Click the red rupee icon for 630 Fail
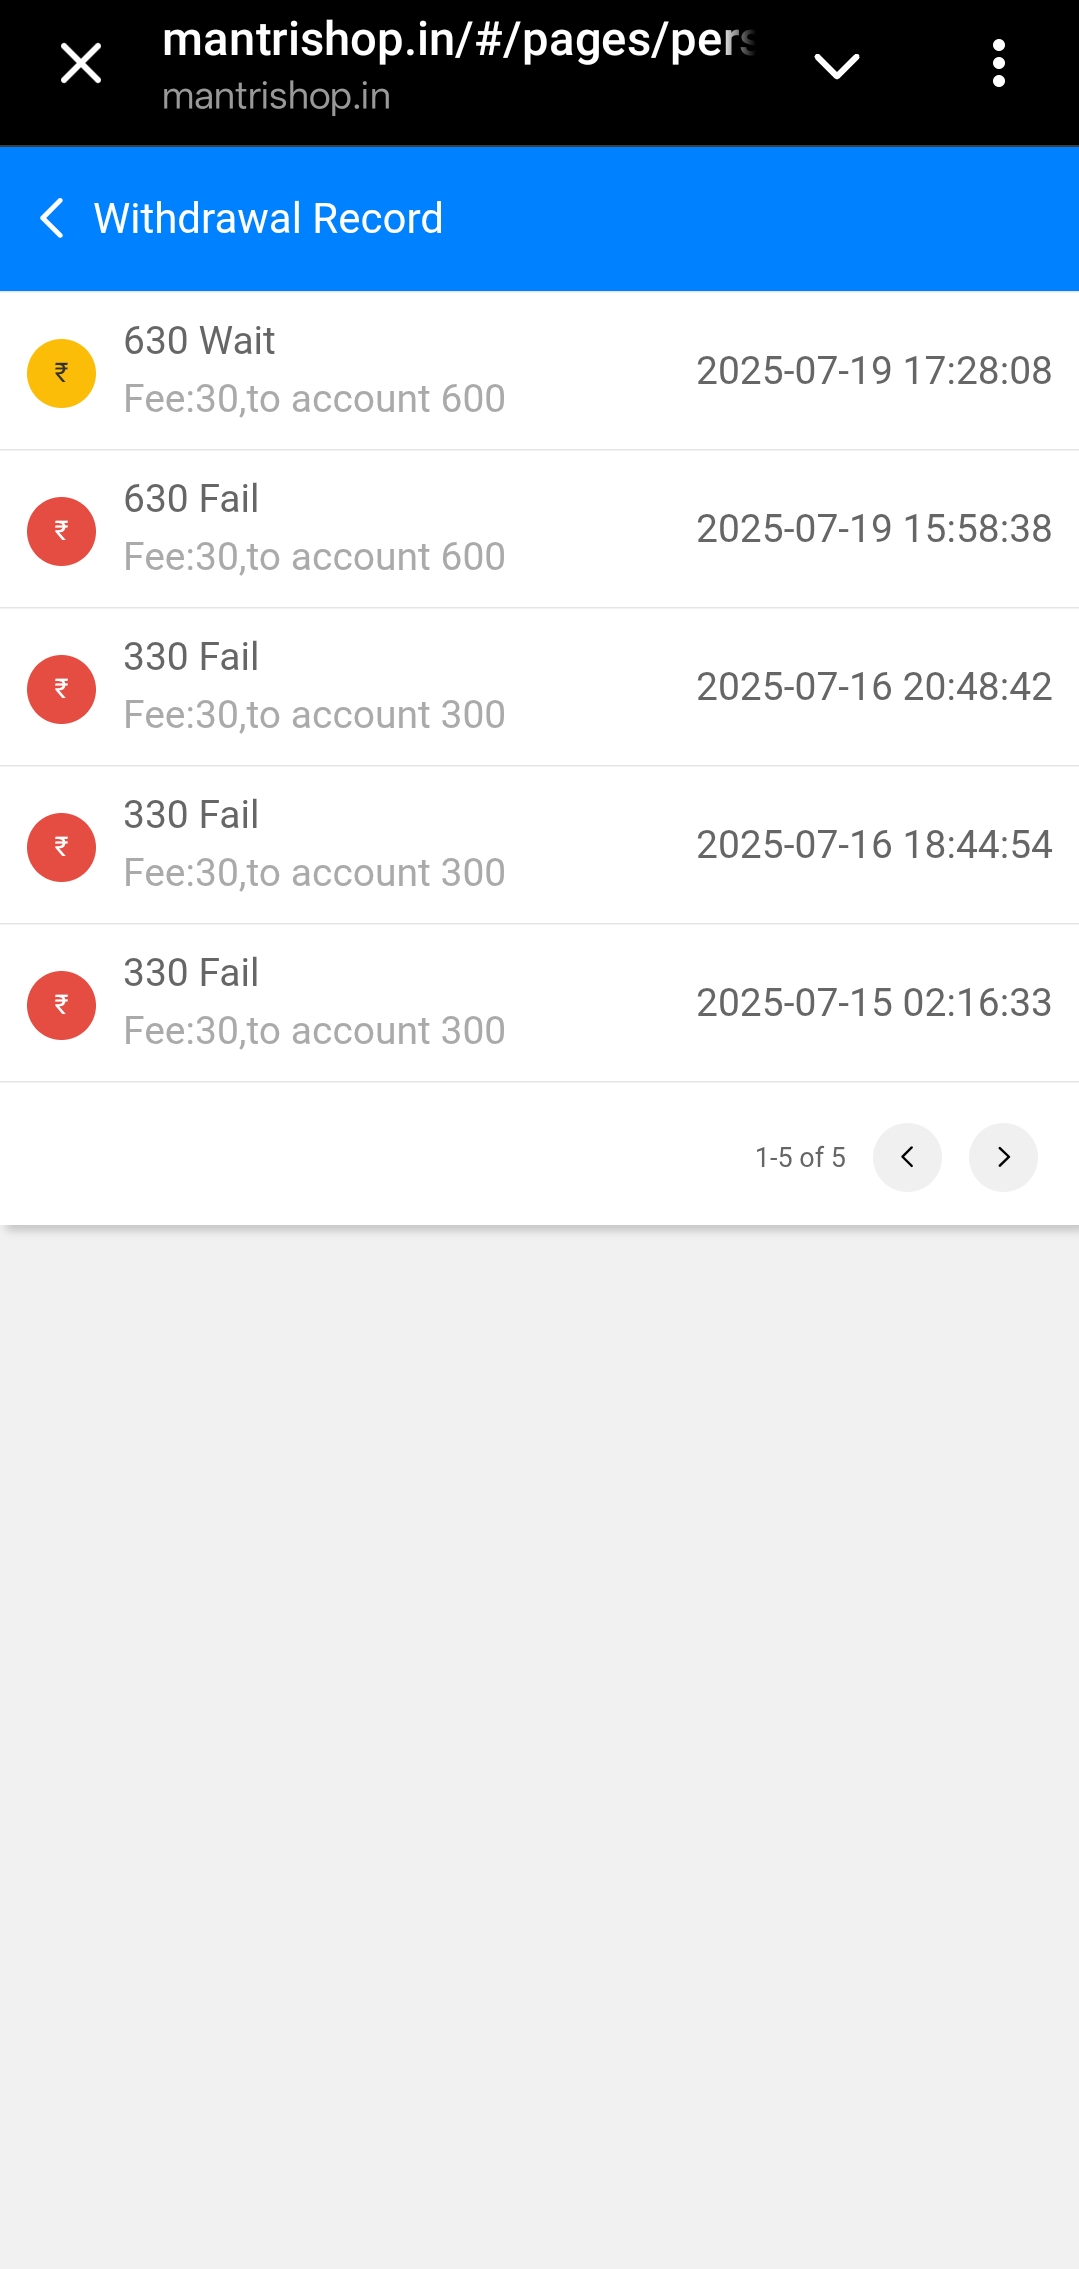This screenshot has width=1079, height=2269. pos(61,531)
